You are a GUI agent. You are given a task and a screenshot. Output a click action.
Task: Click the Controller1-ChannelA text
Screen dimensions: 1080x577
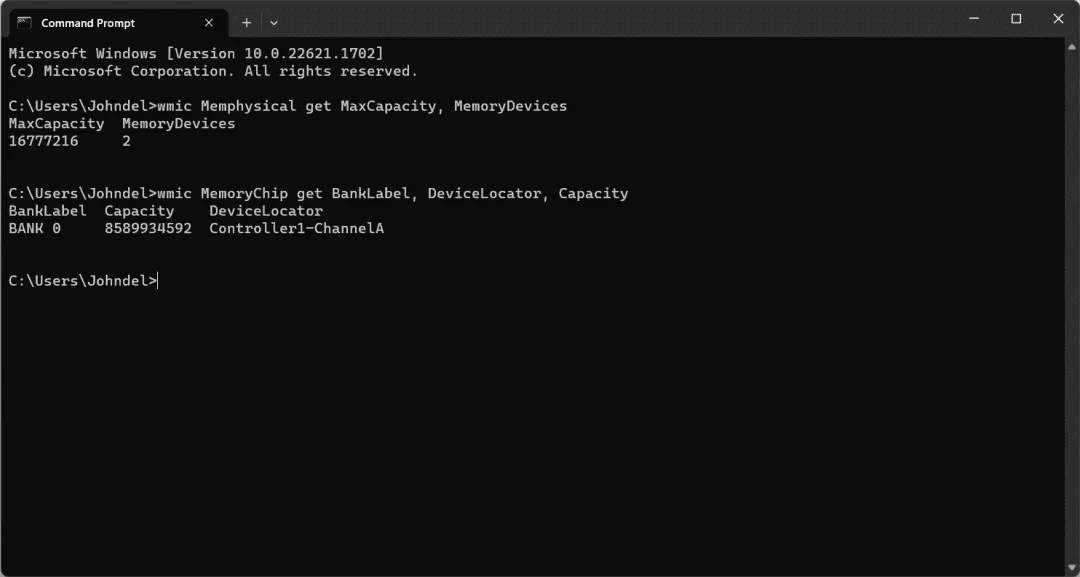coord(296,229)
